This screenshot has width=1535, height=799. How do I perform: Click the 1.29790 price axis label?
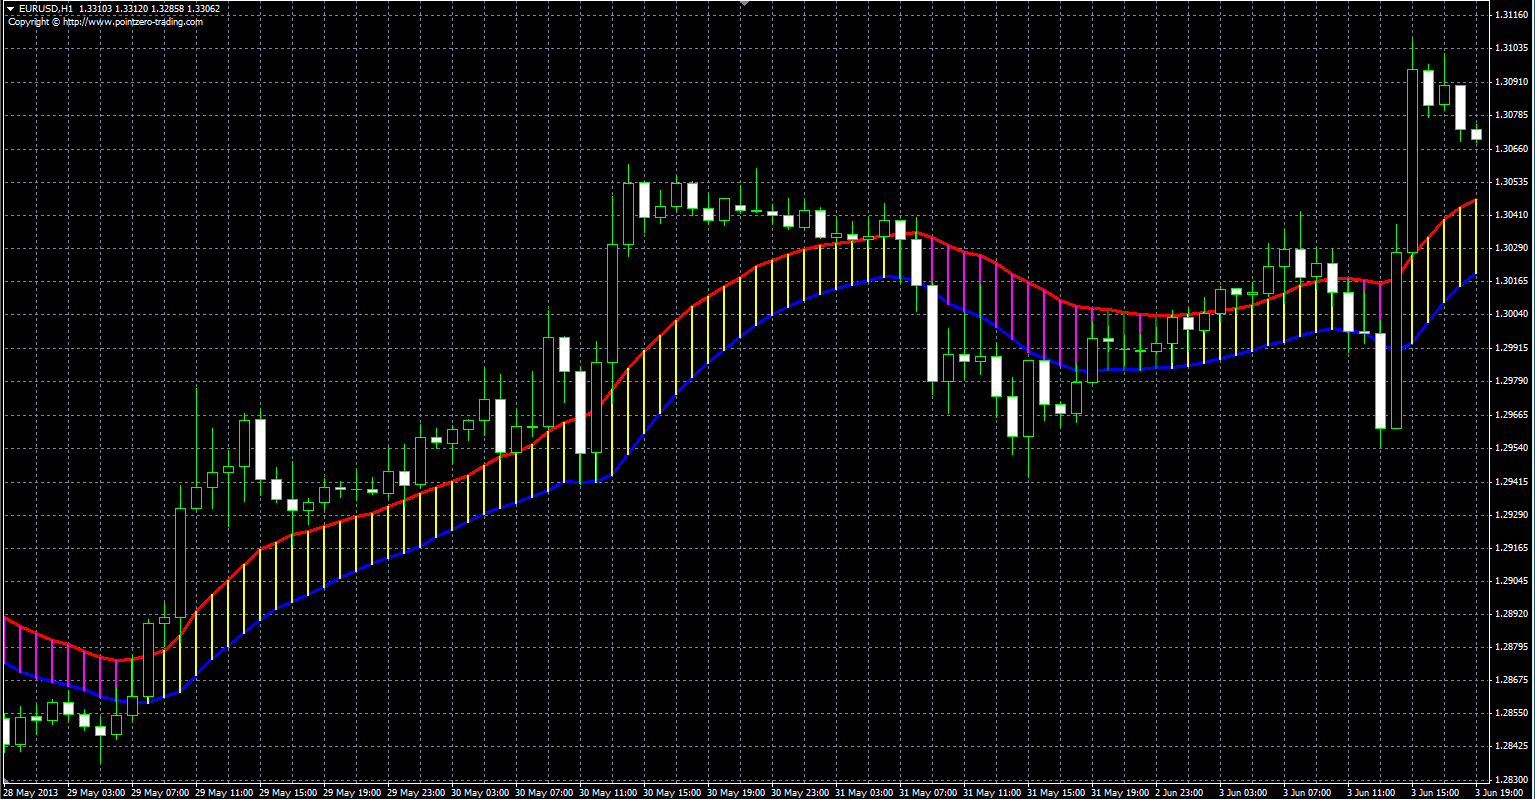click(x=1510, y=382)
